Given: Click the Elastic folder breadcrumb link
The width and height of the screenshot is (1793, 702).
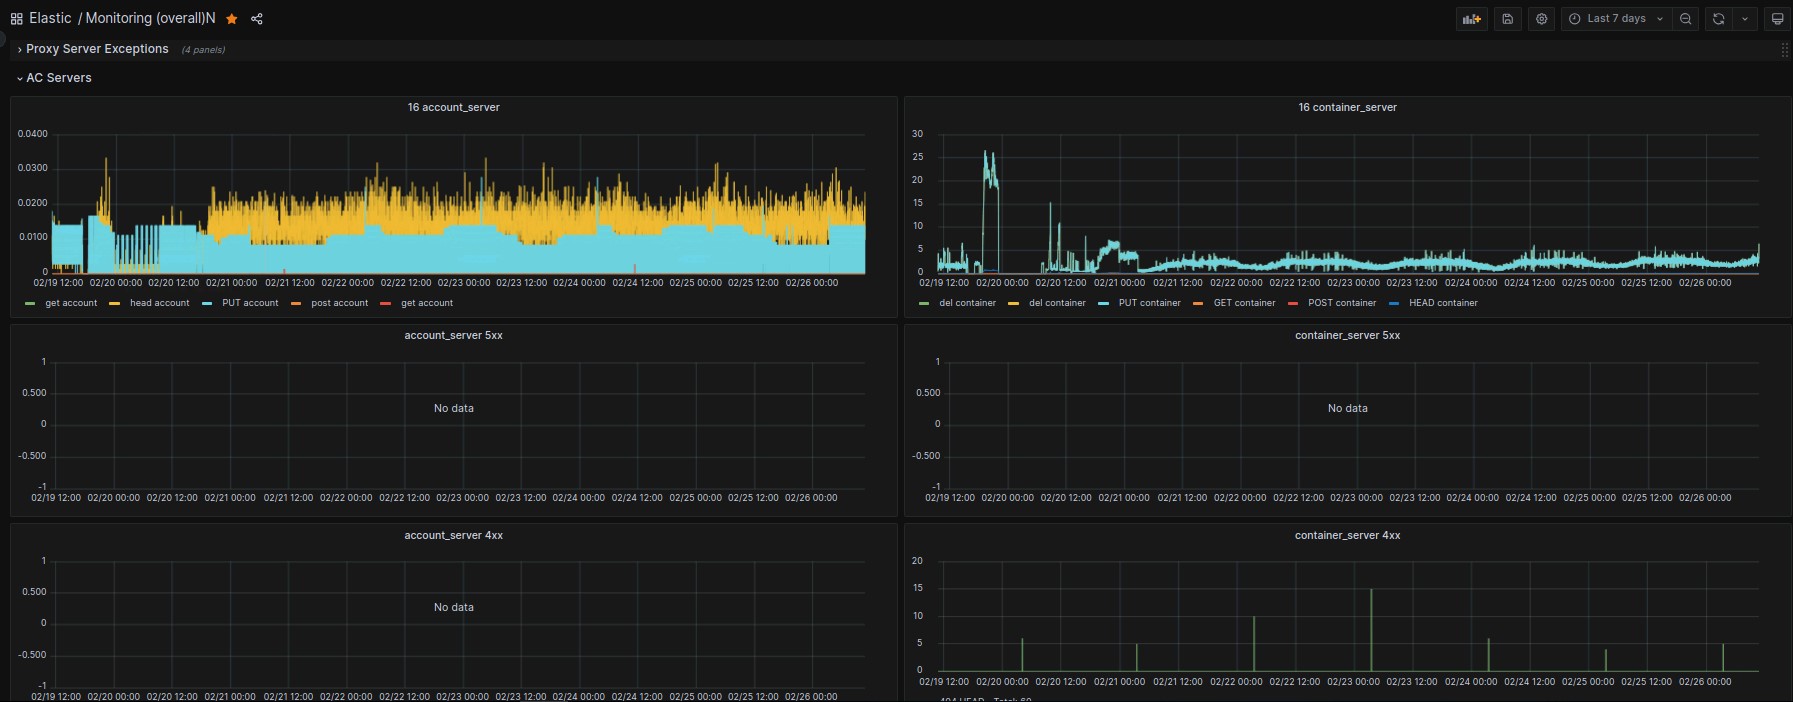Looking at the screenshot, I should (50, 19).
